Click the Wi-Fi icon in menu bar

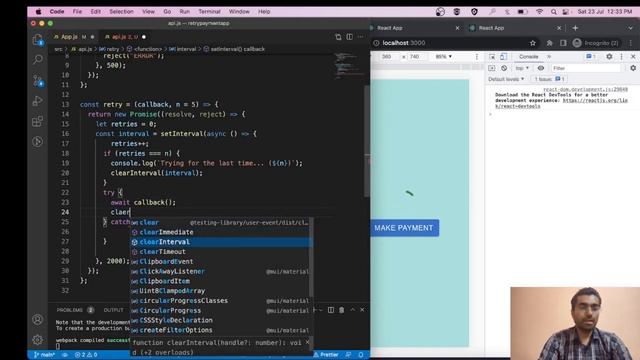(x=540, y=12)
